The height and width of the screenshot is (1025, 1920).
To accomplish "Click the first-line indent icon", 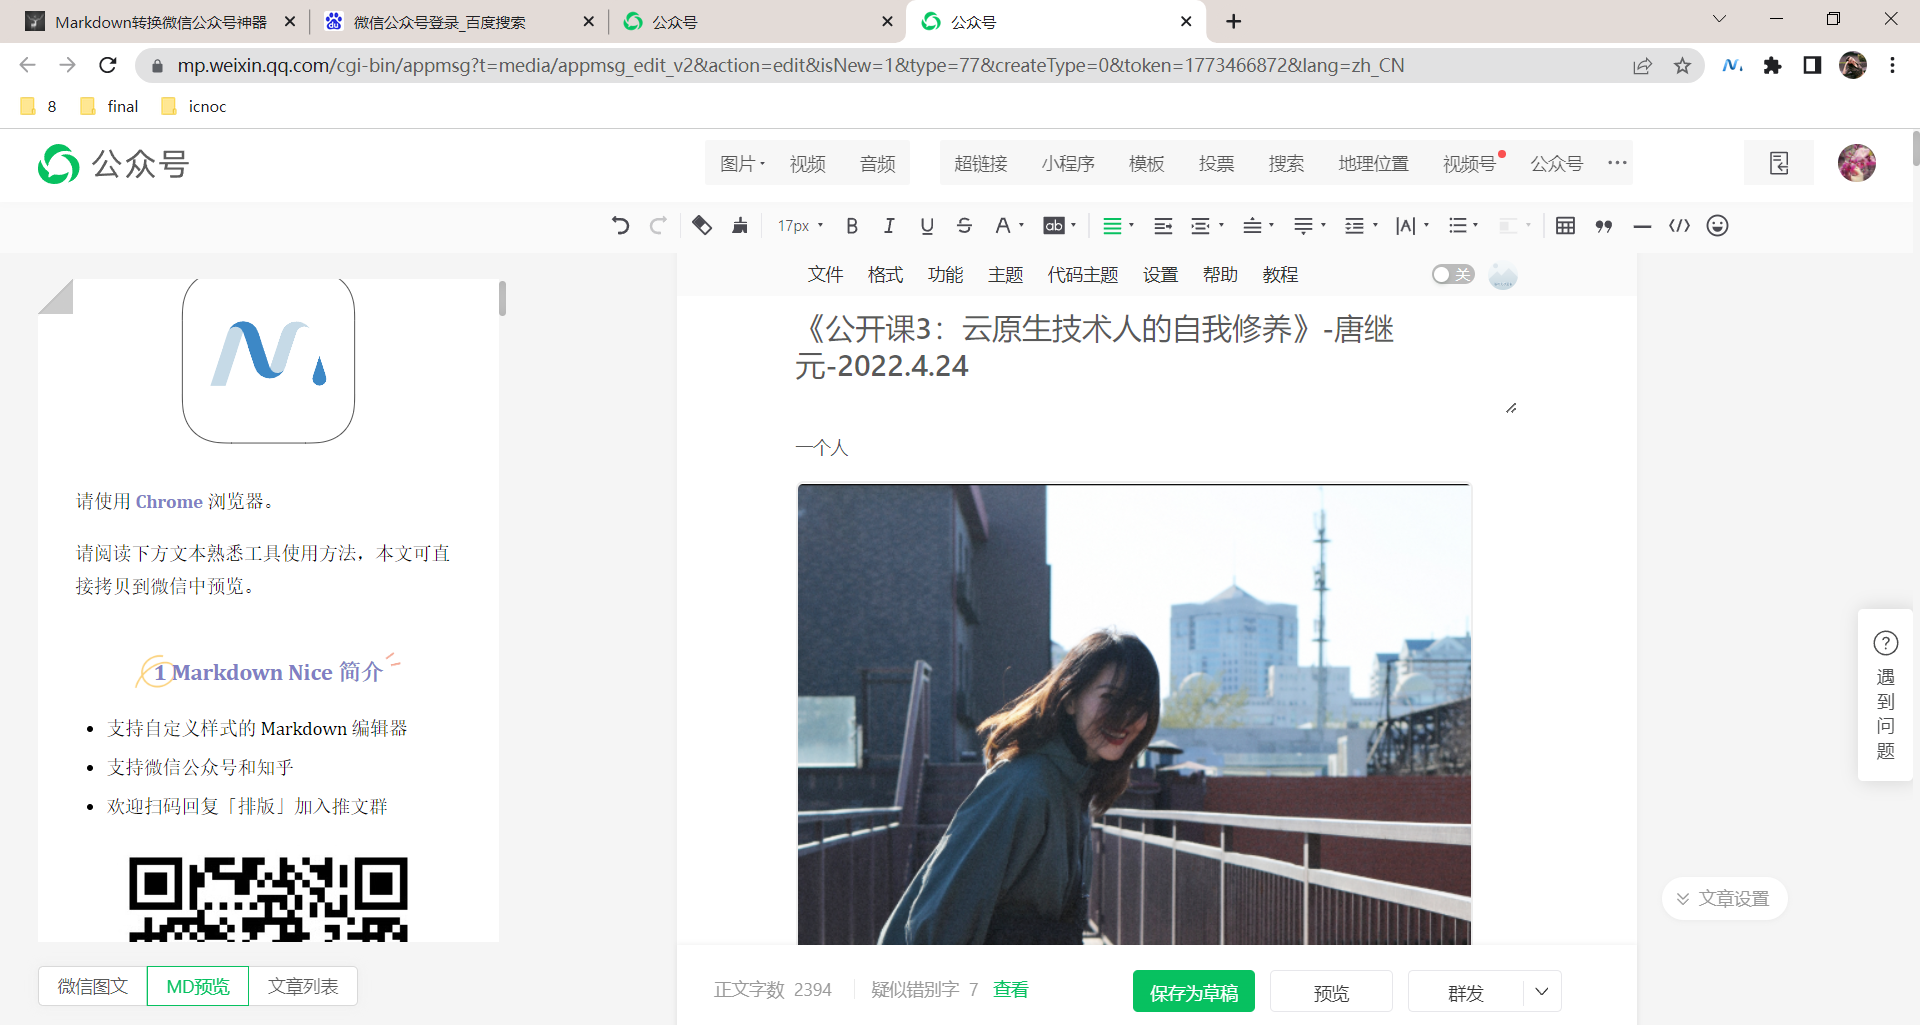I will [x=1163, y=226].
